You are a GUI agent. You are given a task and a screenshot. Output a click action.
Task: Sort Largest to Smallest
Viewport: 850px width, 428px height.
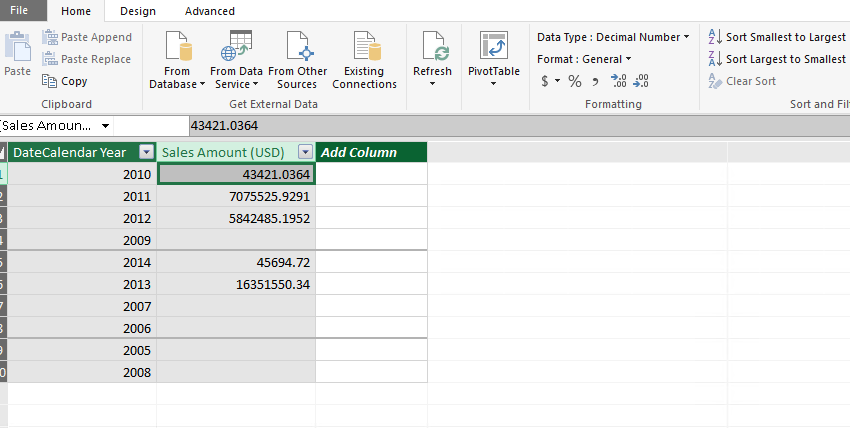click(x=777, y=59)
